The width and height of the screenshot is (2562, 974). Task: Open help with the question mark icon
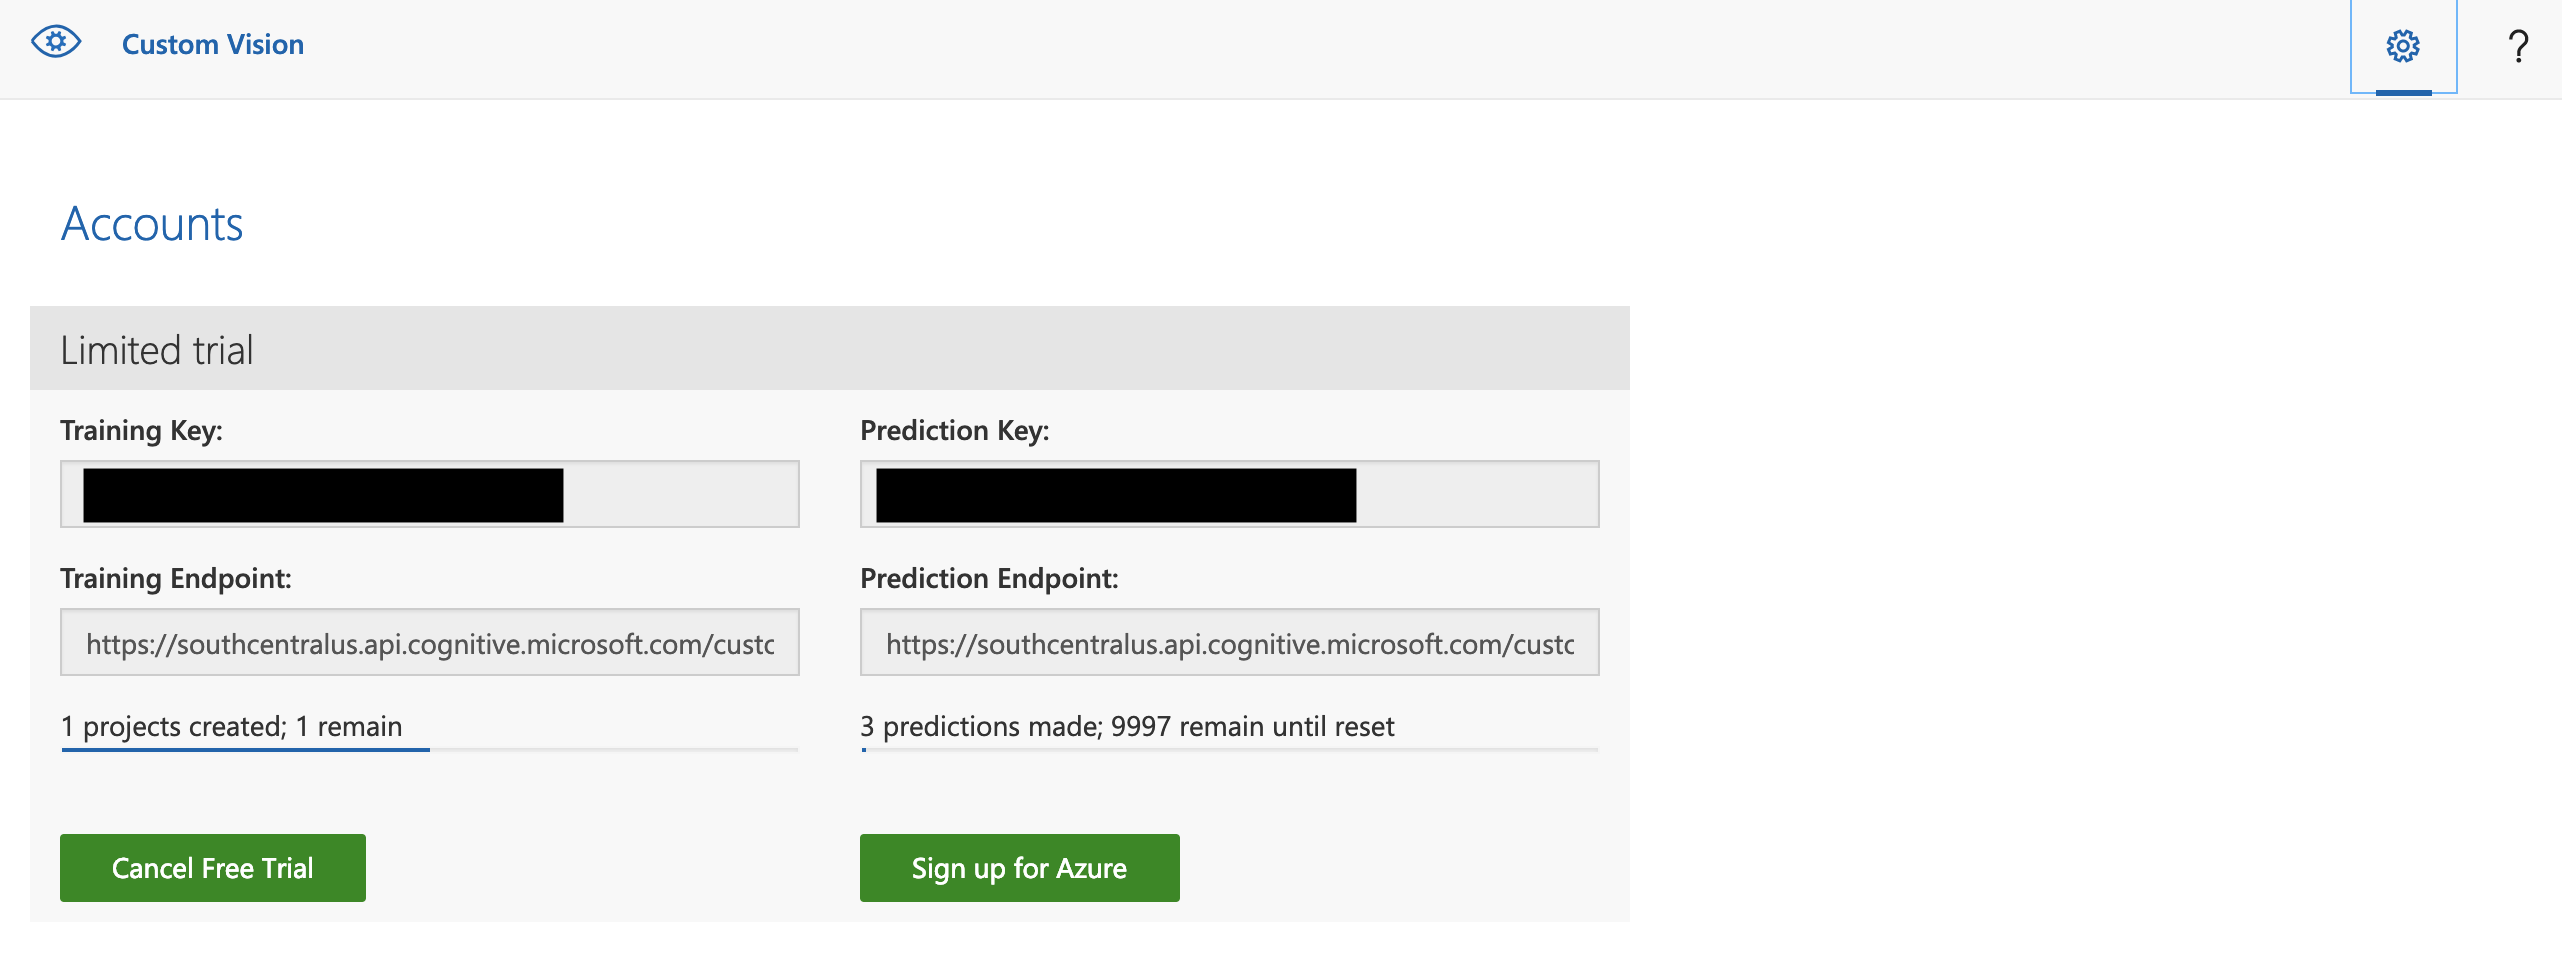(x=2518, y=46)
